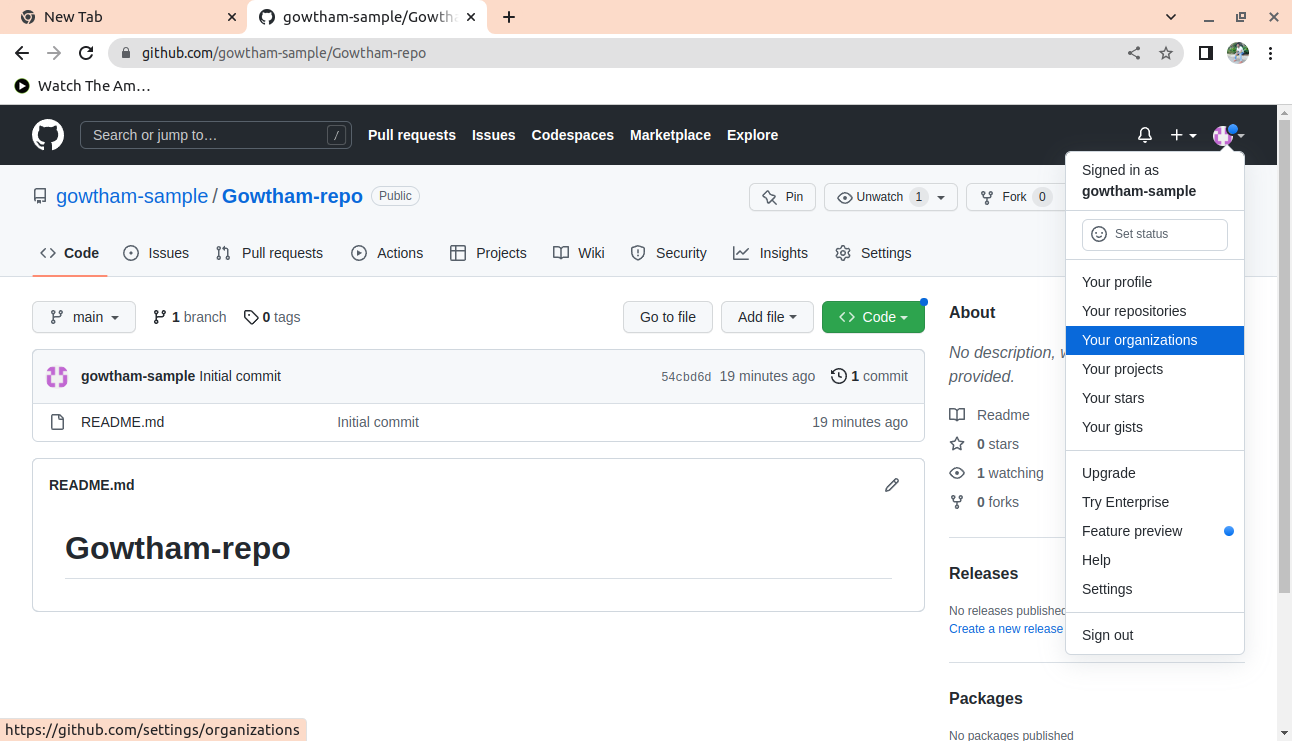The image size is (1292, 741).
Task: Reload the page in browser
Action: (x=86, y=53)
